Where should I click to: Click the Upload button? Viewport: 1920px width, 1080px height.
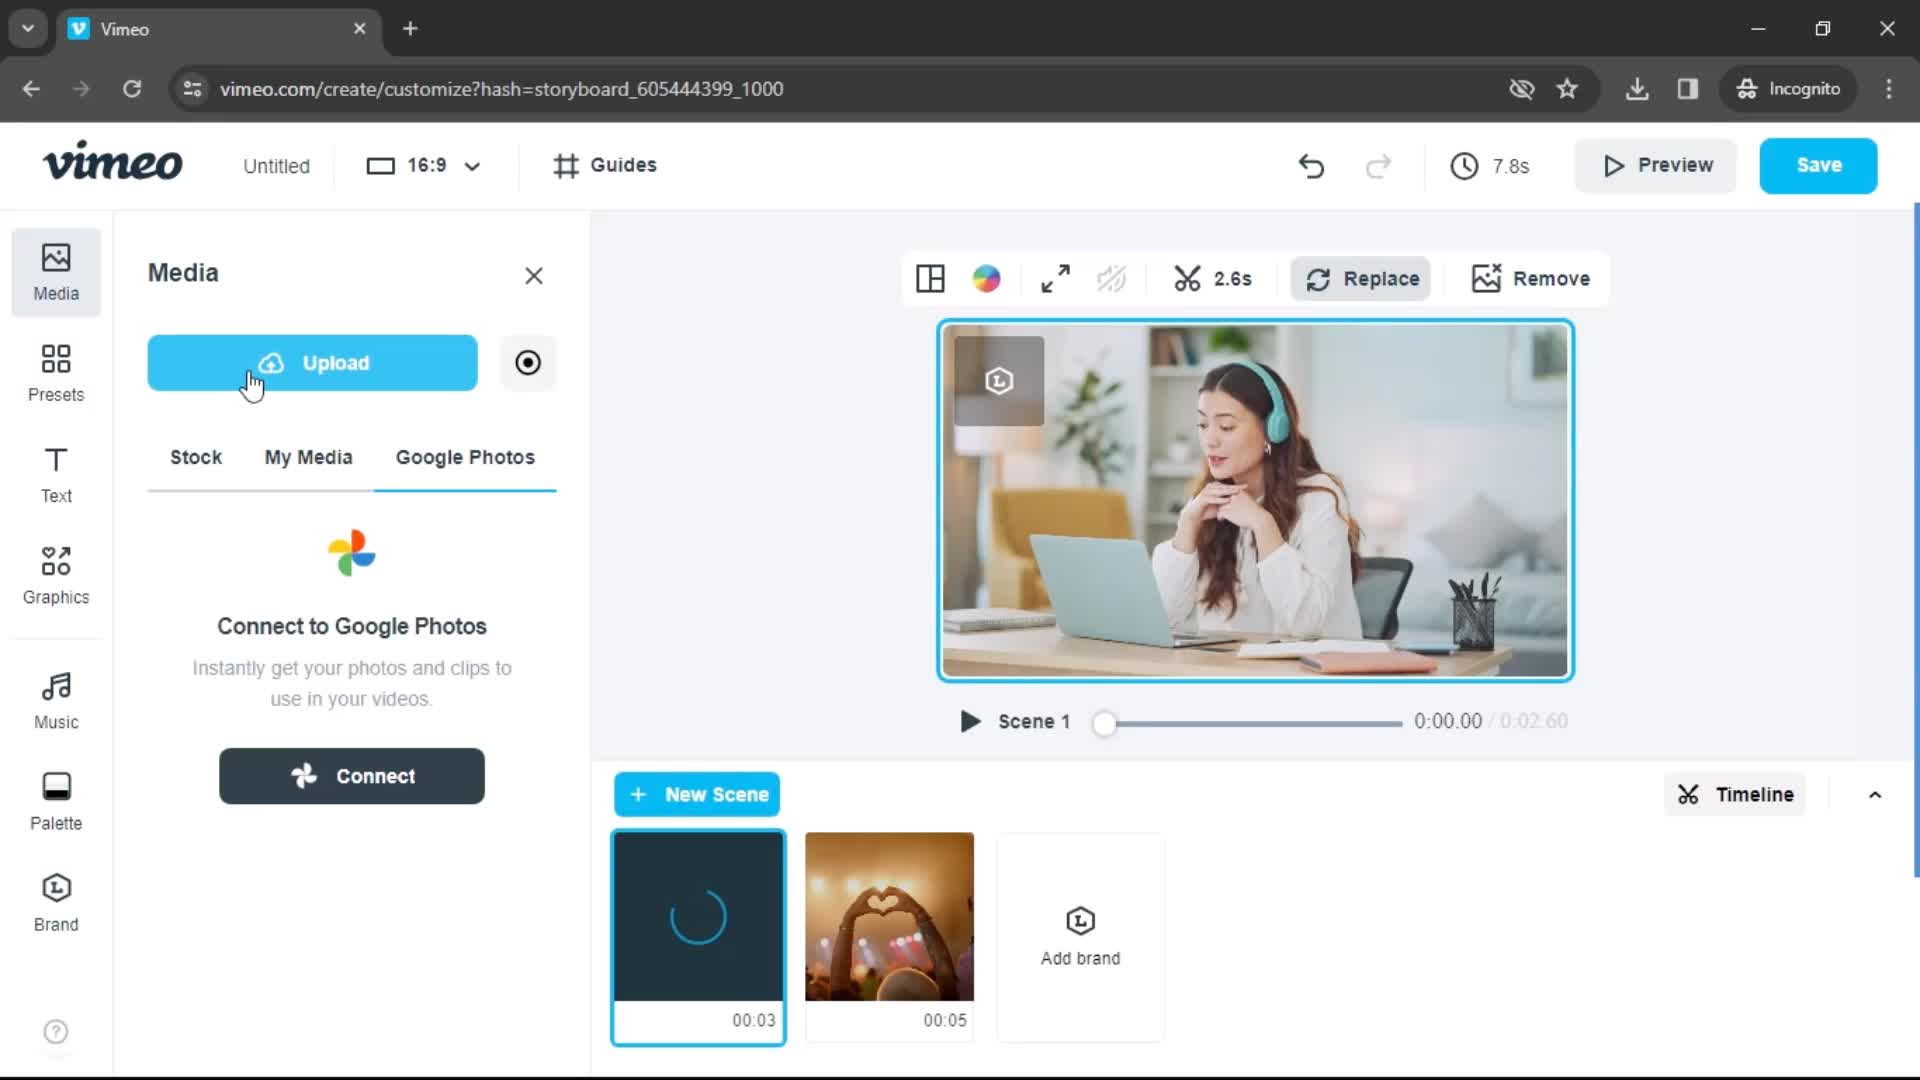[313, 363]
